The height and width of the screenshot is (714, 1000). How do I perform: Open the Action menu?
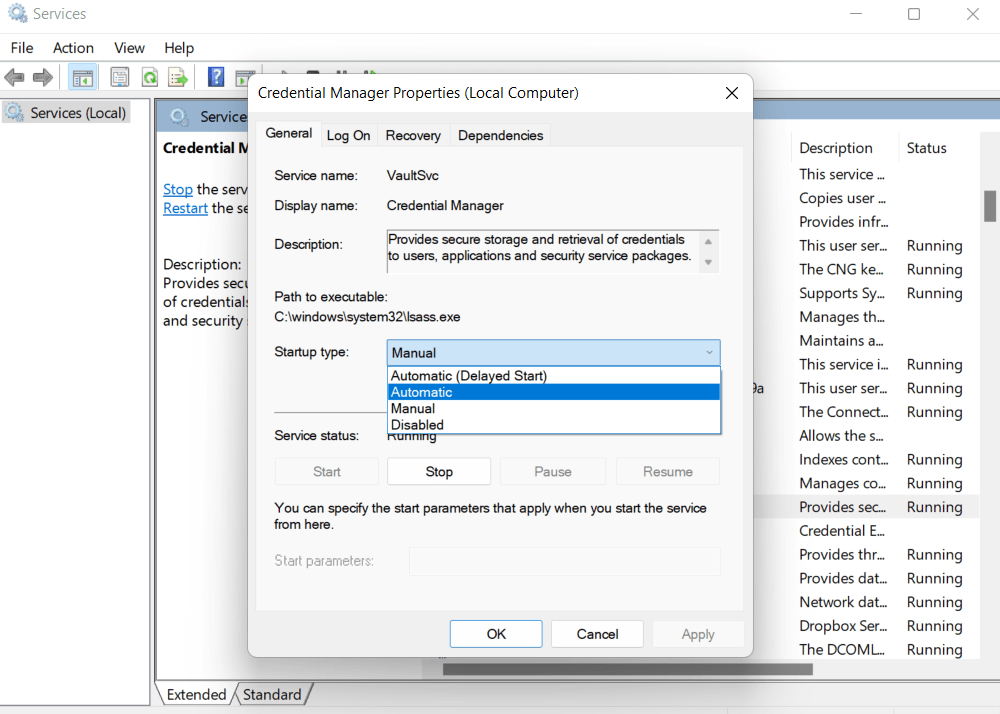[x=73, y=48]
